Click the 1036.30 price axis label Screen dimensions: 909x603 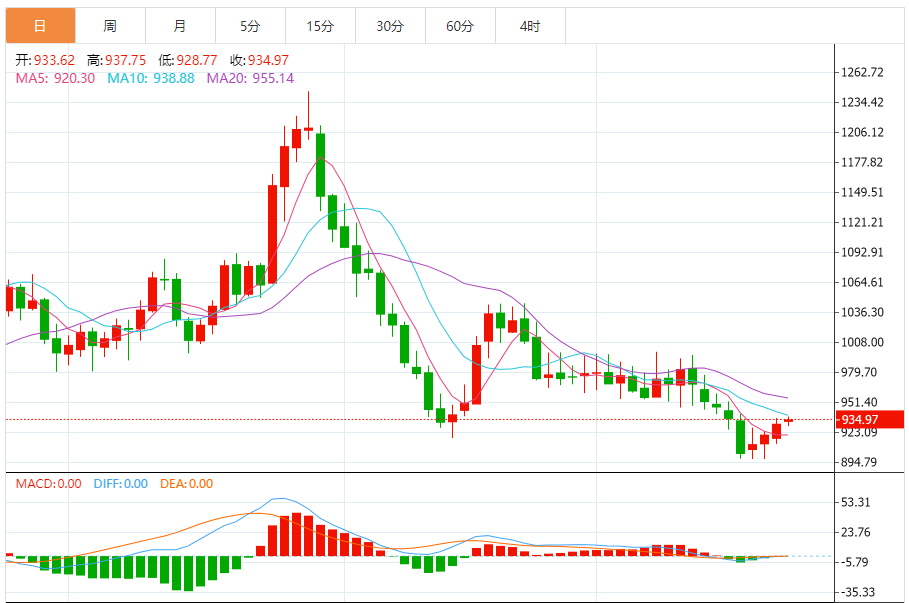tap(862, 313)
